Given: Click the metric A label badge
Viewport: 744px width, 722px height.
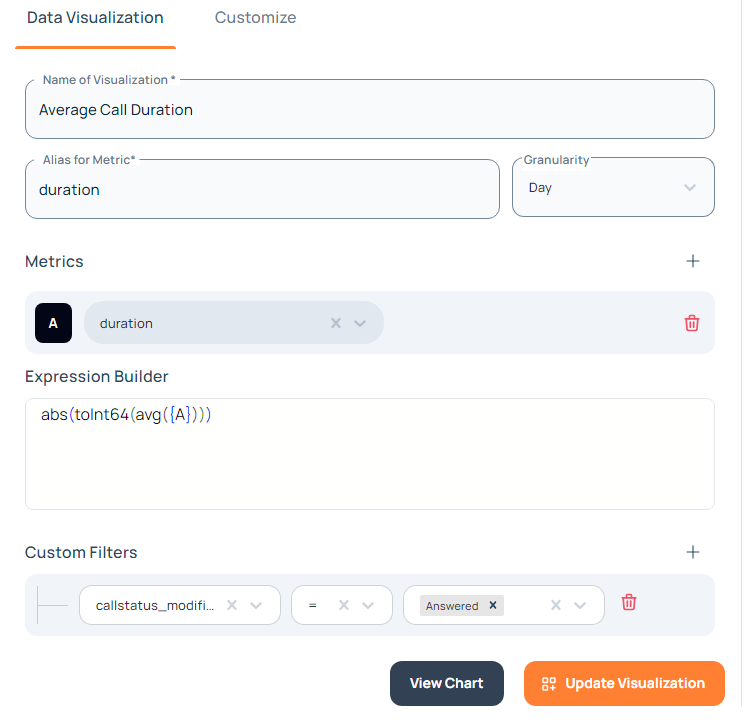Looking at the screenshot, I should click(53, 323).
